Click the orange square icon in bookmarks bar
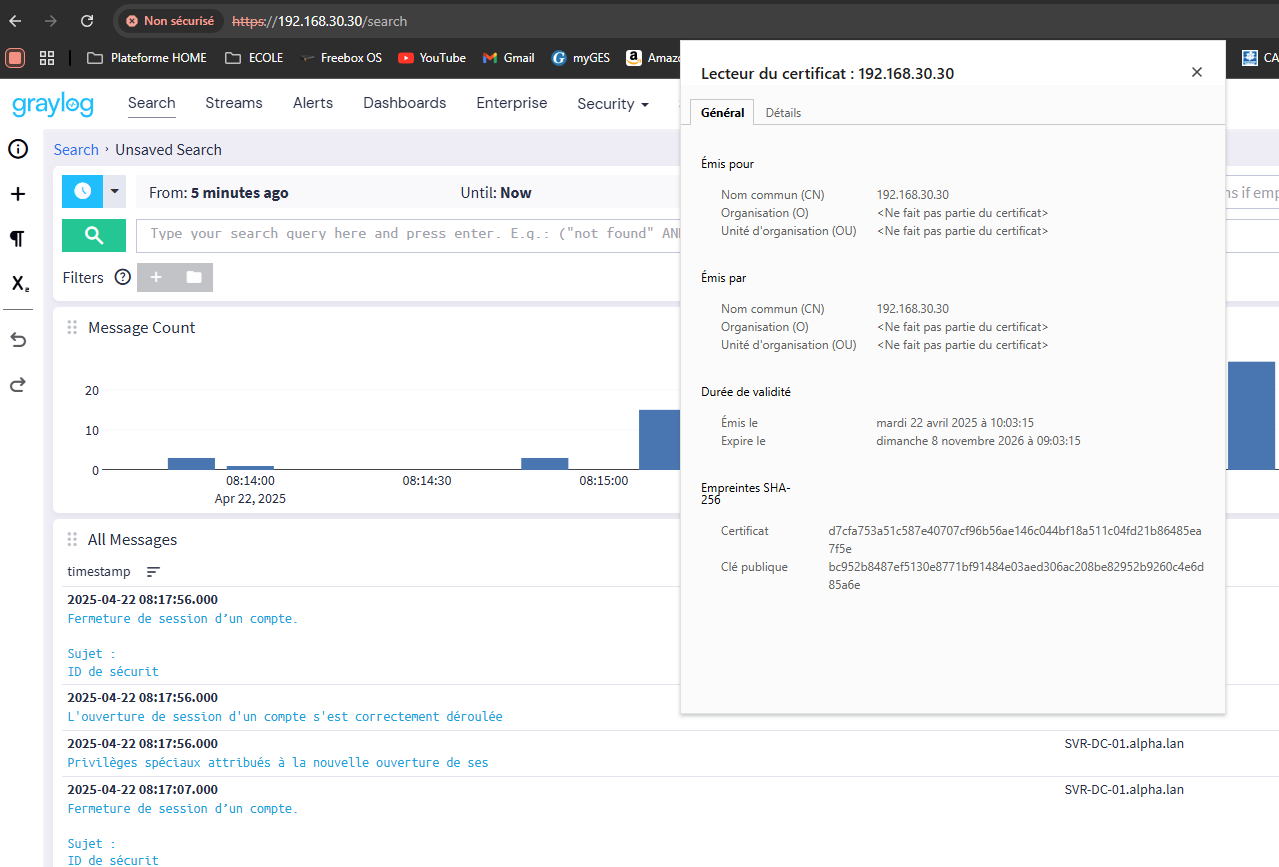The image size is (1279, 867). (x=15, y=58)
